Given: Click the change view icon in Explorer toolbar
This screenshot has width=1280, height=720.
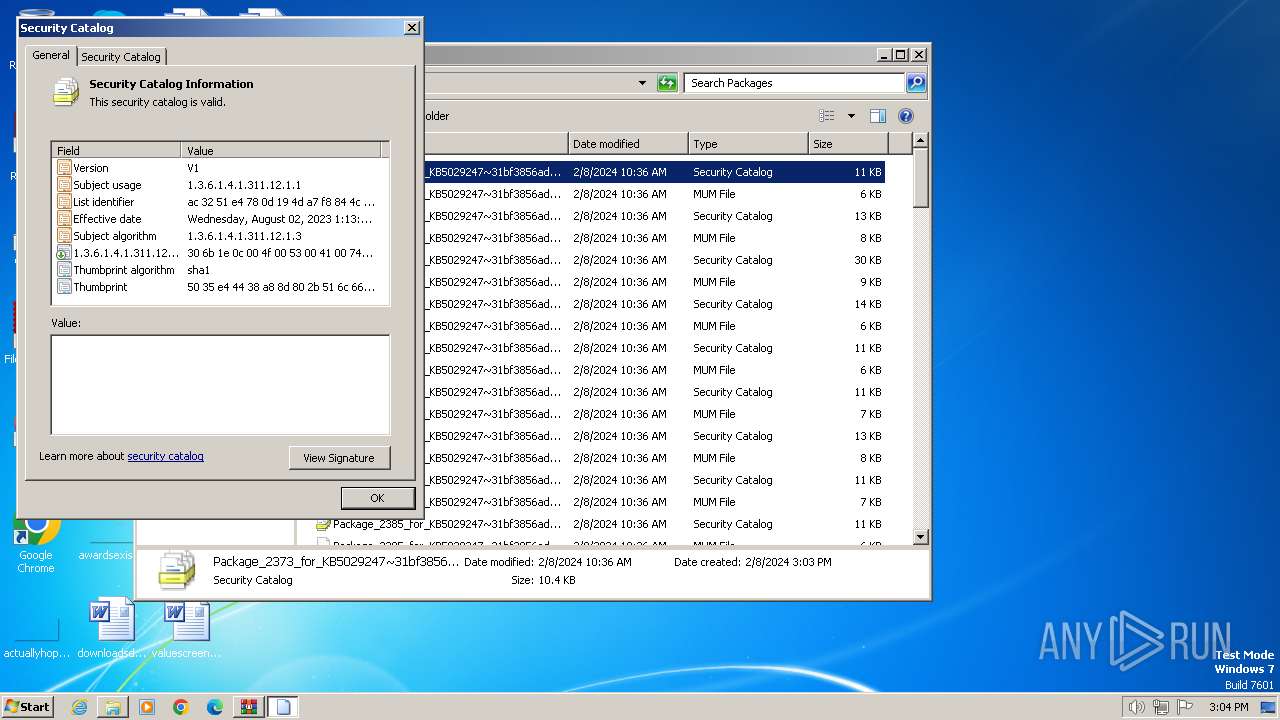Looking at the screenshot, I should pos(827,116).
